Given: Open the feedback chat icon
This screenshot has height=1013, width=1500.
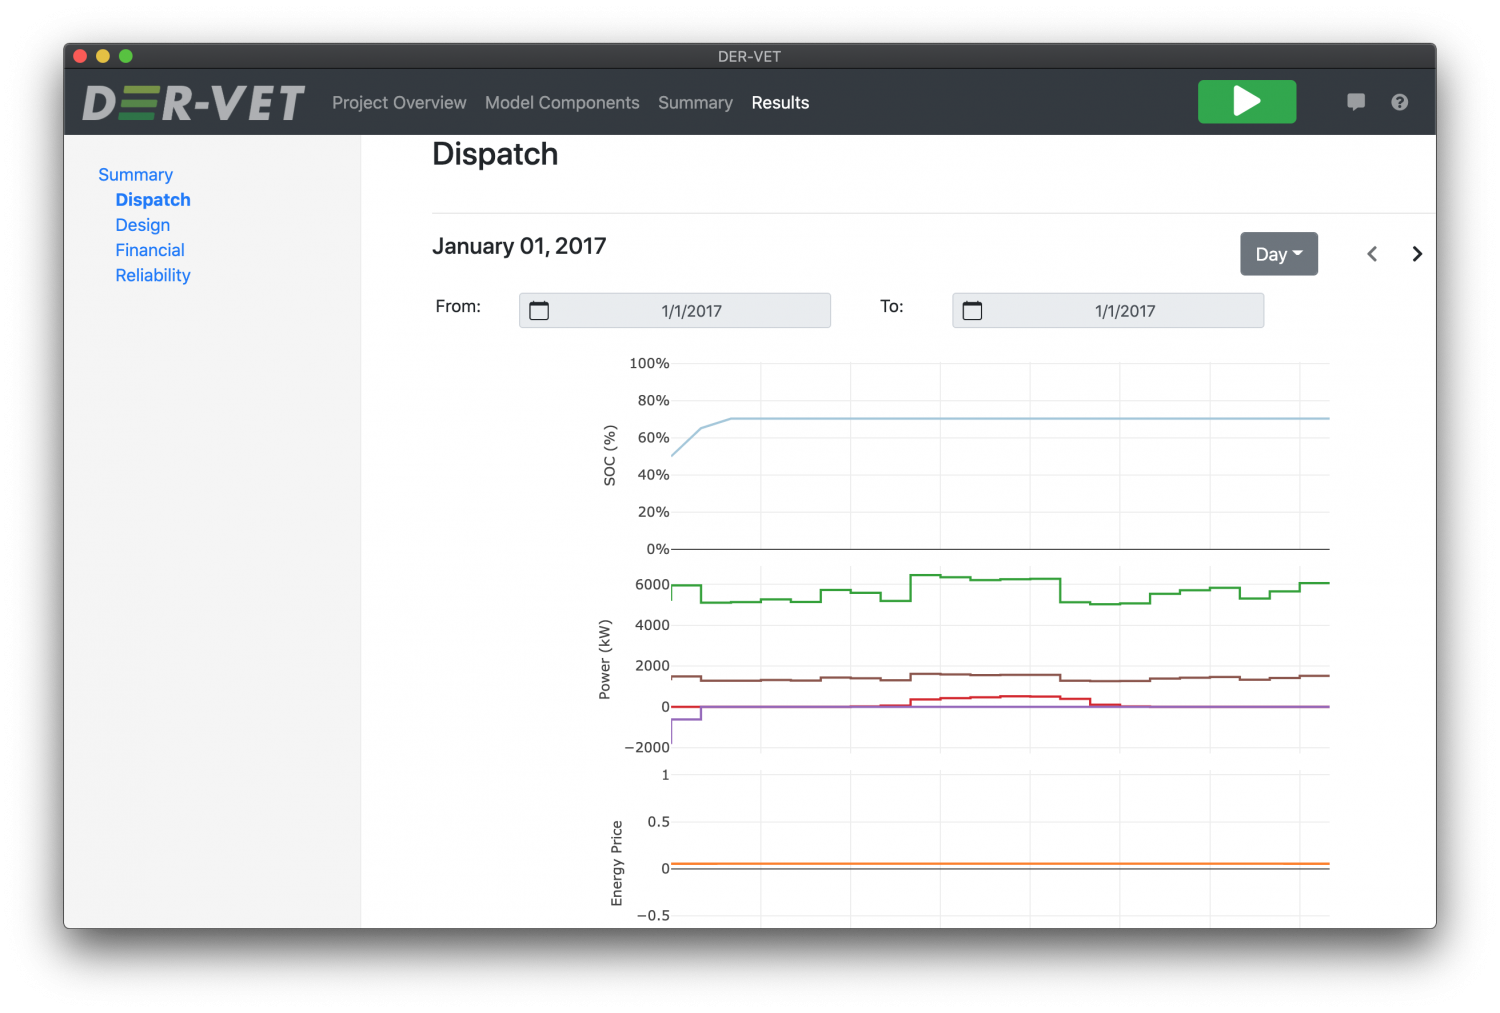Looking at the screenshot, I should coord(1355,101).
